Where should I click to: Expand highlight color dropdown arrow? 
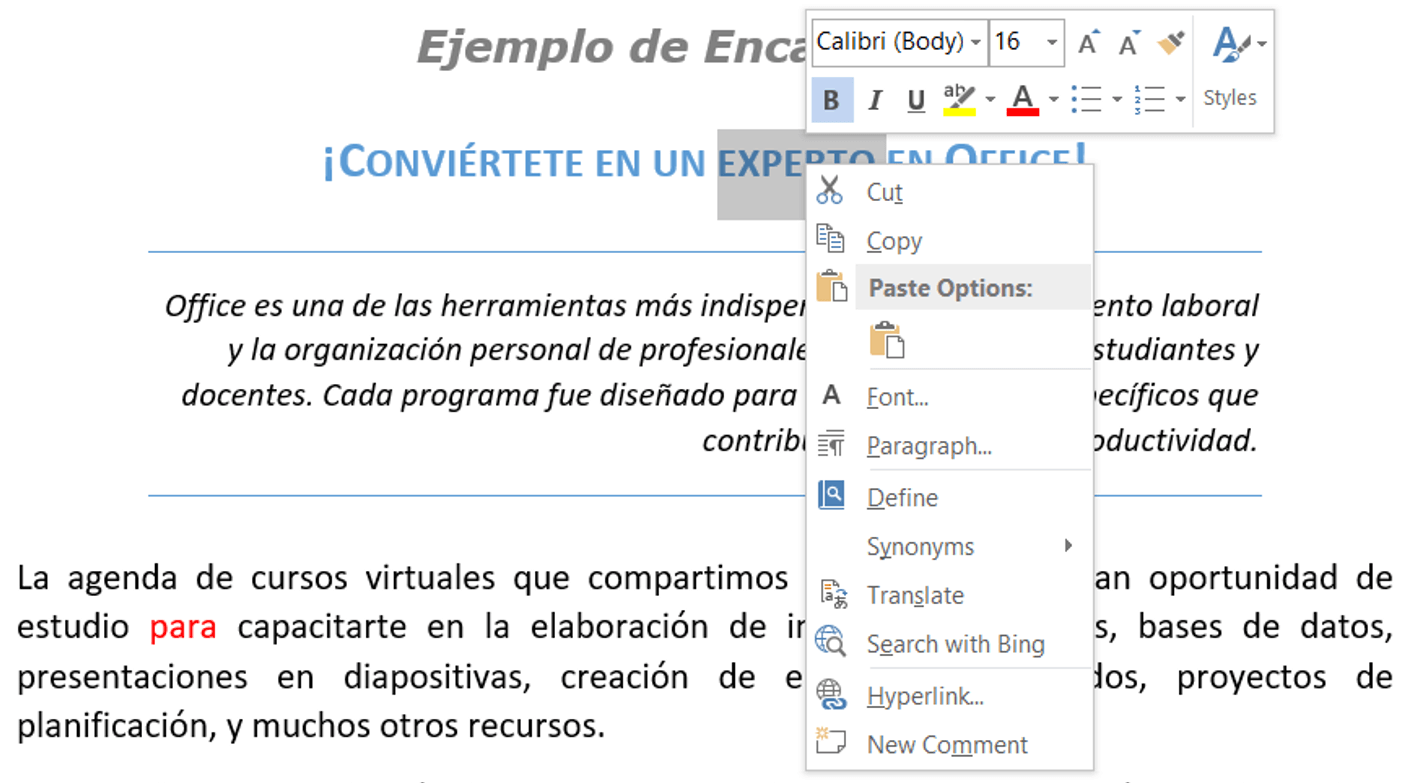click(990, 99)
